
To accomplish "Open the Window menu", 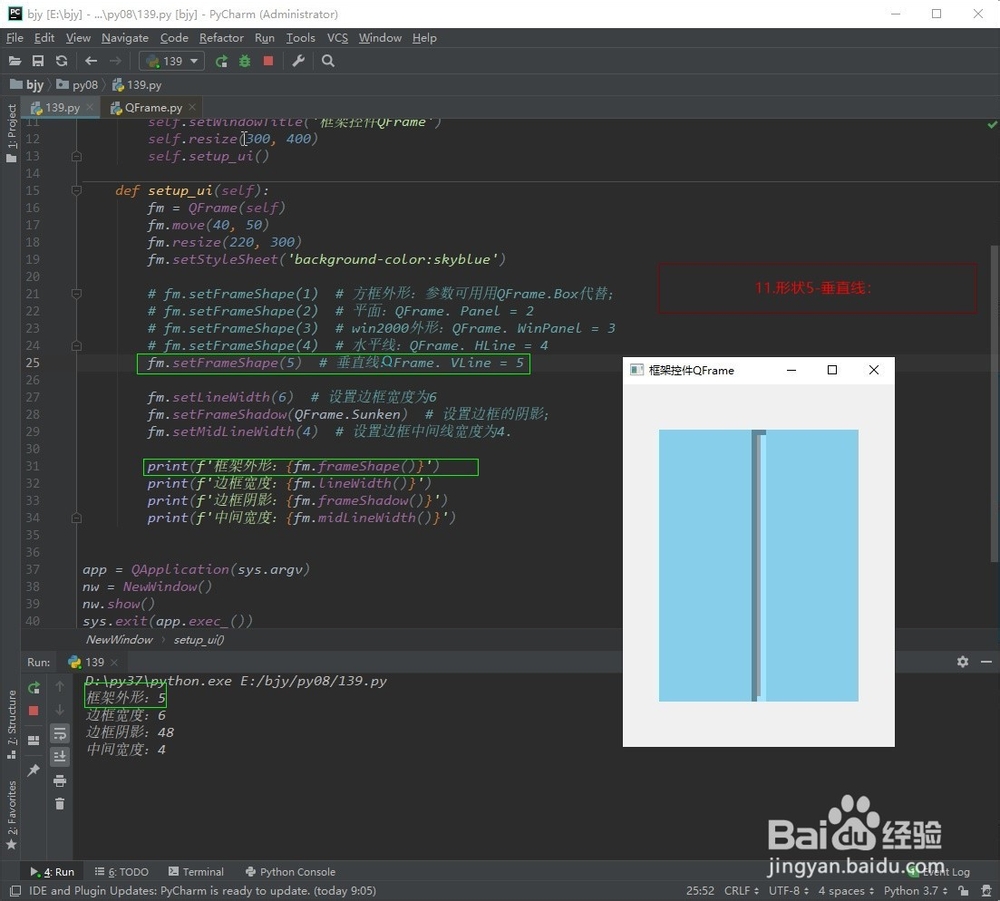I will click(380, 38).
